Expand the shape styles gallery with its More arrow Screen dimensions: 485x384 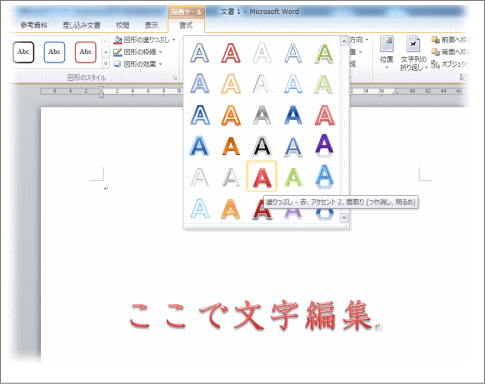(106, 63)
